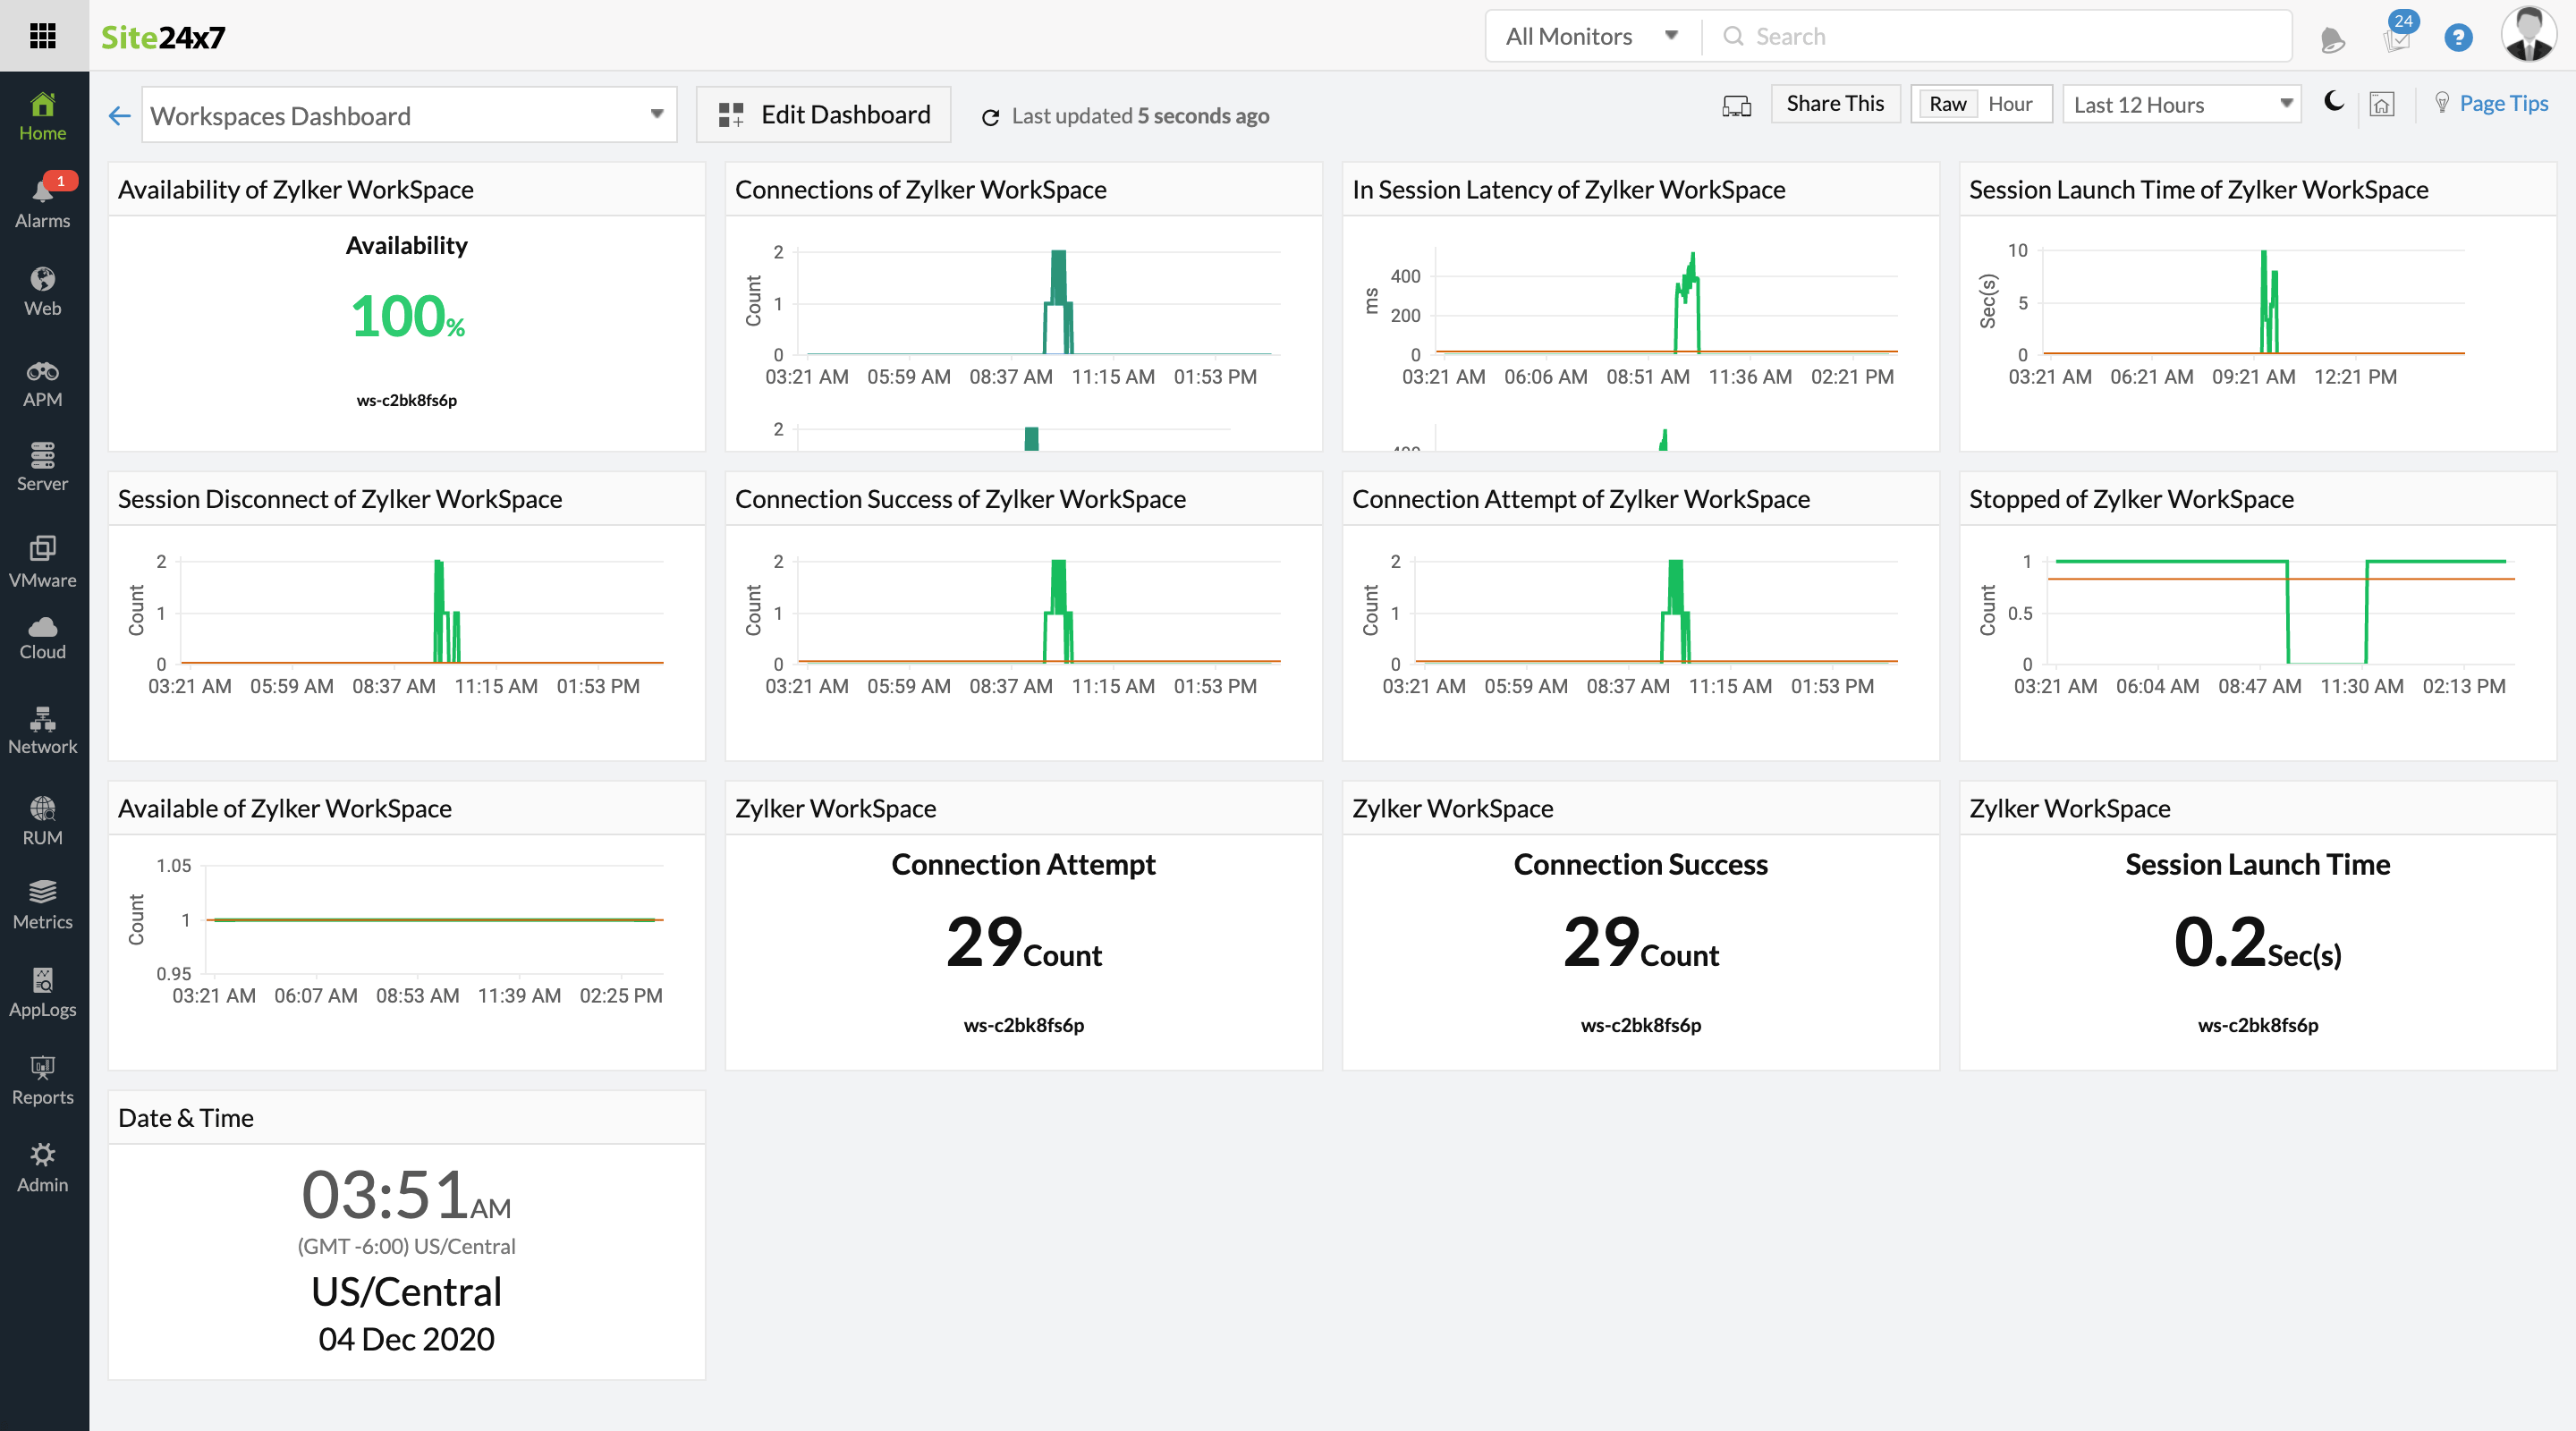Screen dimensions: 2576x1431
Task: Go to the Cloud section in sidebar
Action: pyautogui.click(x=42, y=636)
